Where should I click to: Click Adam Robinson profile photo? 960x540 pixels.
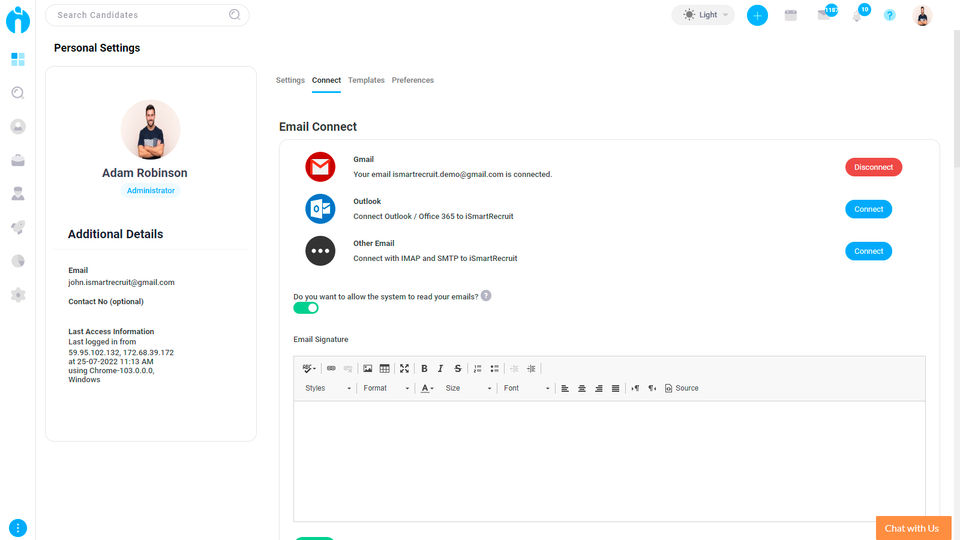151,130
